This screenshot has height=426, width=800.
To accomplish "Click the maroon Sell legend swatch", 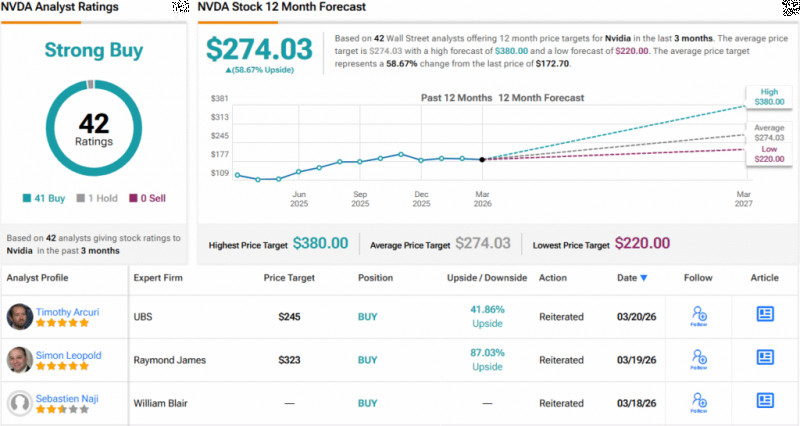I will (133, 198).
